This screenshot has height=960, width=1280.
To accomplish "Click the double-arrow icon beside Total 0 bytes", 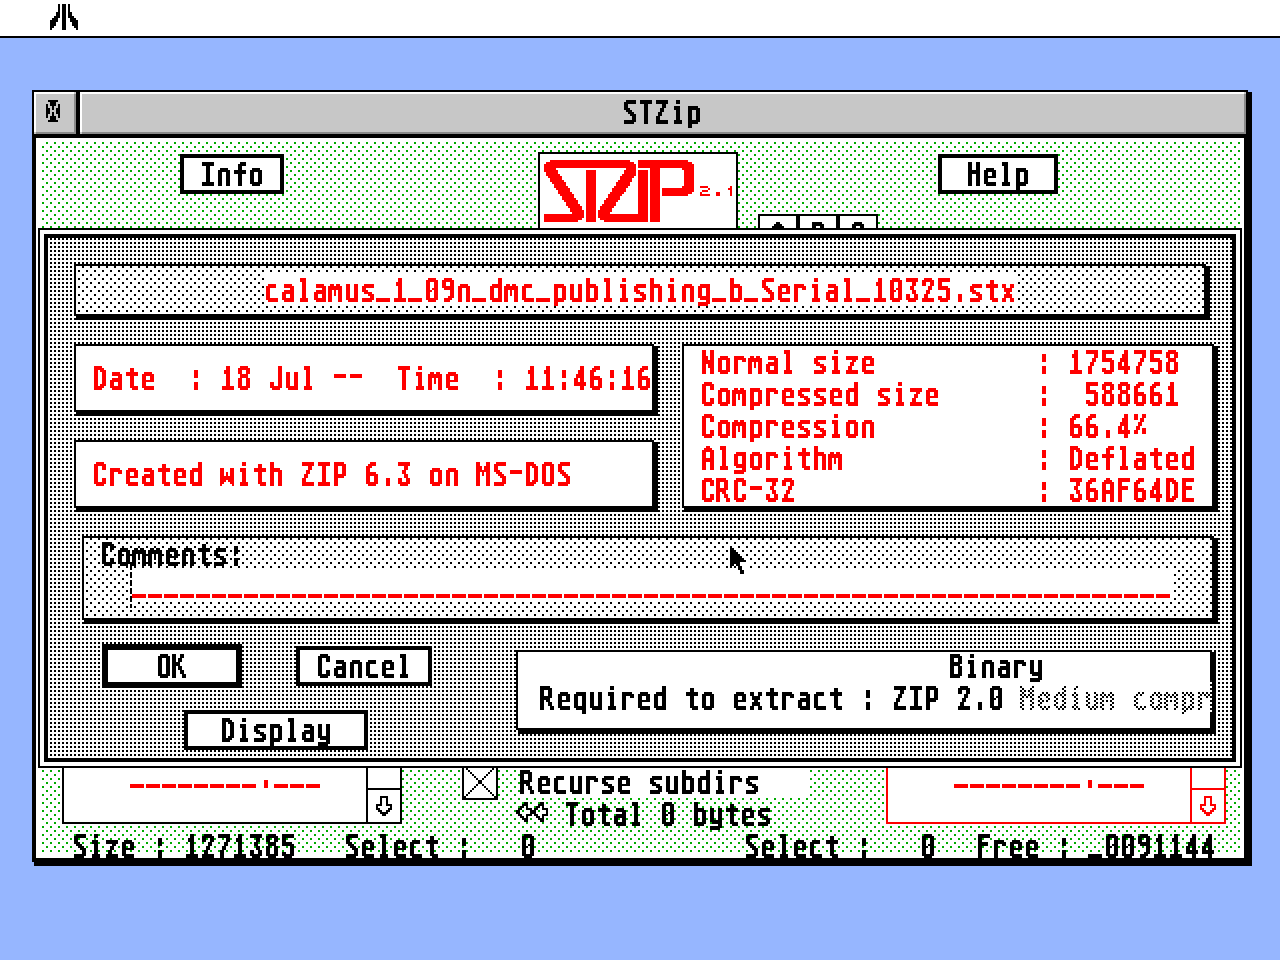I will [532, 812].
